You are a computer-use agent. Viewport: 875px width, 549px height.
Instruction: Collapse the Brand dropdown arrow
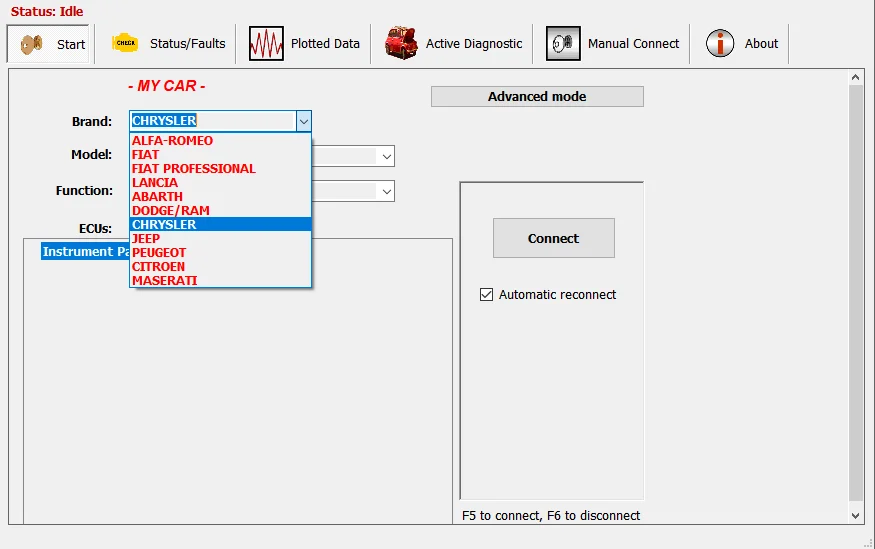[x=304, y=121]
